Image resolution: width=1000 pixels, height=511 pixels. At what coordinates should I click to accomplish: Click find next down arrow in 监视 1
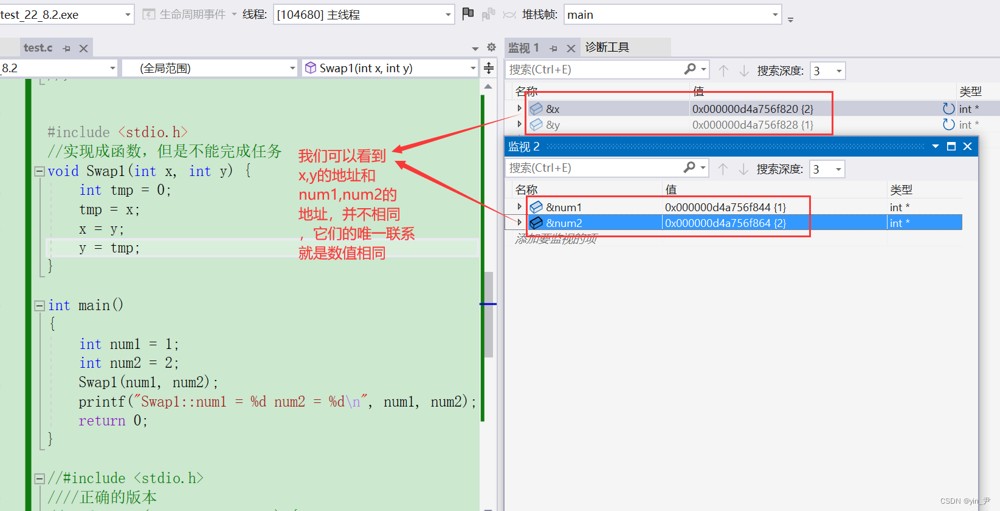point(744,71)
